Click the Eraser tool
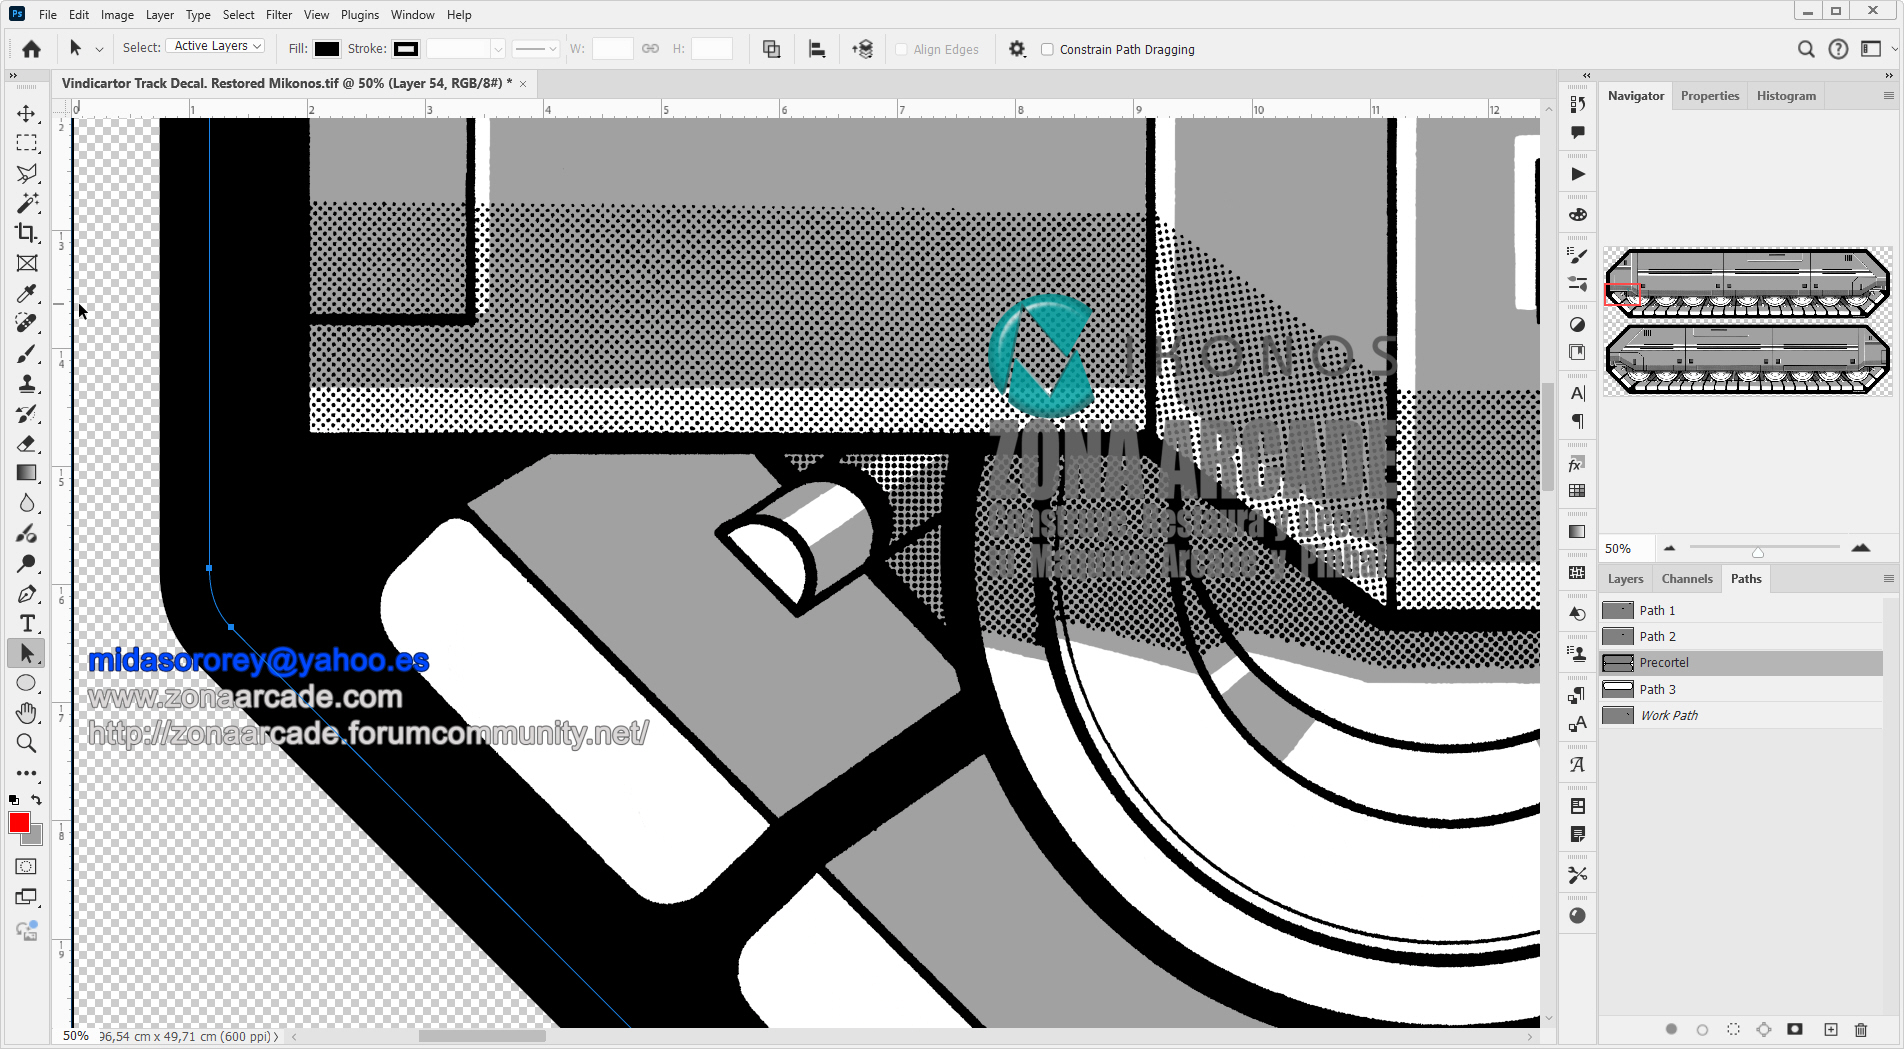Screen dimensions: 1904x1049 27,444
